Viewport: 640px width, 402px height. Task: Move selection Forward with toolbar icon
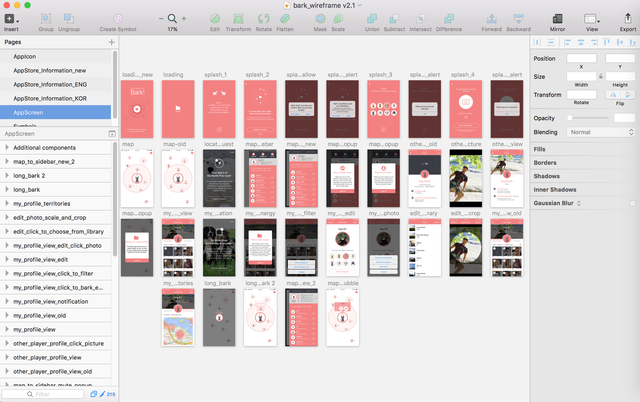tap(492, 19)
